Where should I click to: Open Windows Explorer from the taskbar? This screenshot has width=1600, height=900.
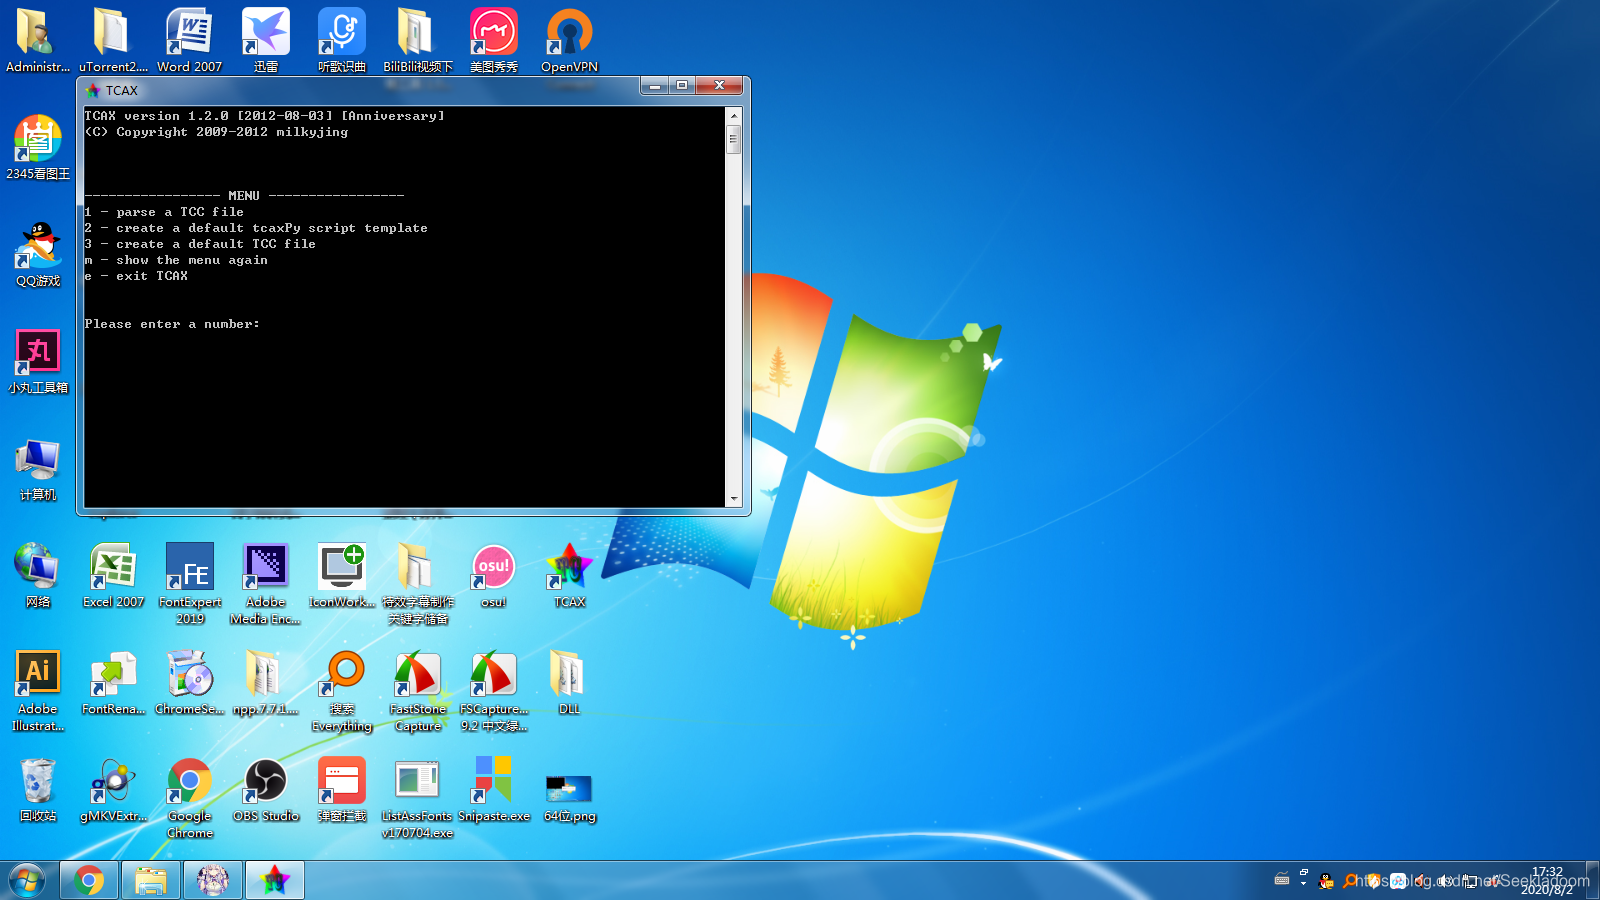pos(151,881)
